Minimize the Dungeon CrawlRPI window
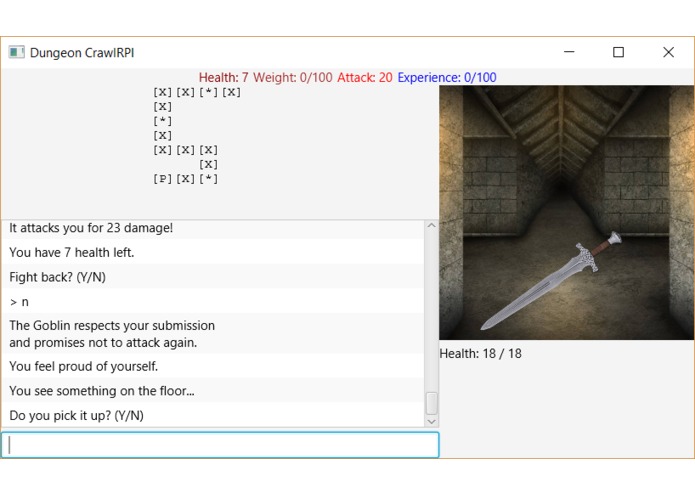The image size is (695, 494). tap(569, 52)
